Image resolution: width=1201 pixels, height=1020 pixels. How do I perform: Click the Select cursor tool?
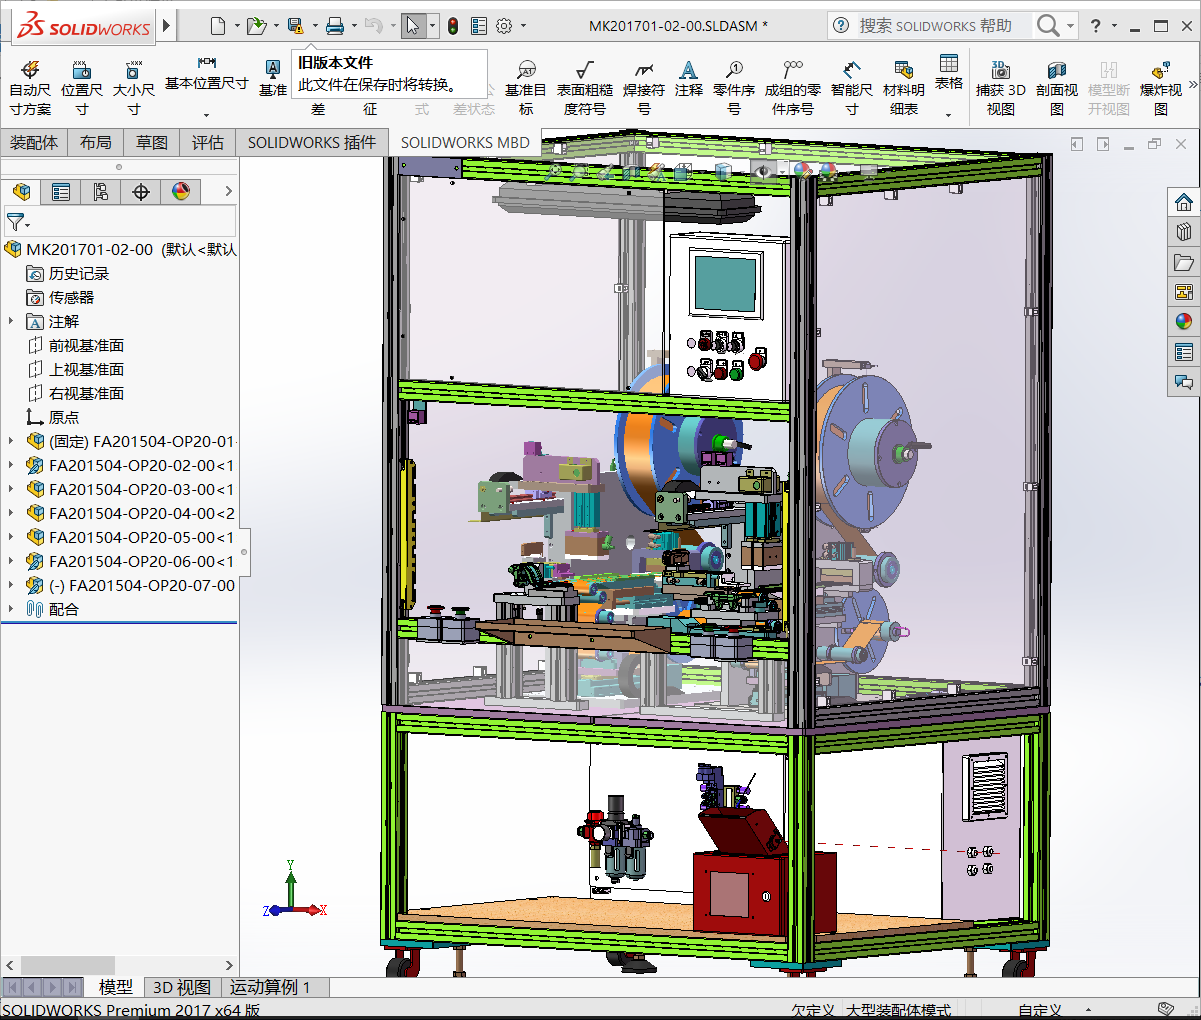pyautogui.click(x=413, y=25)
